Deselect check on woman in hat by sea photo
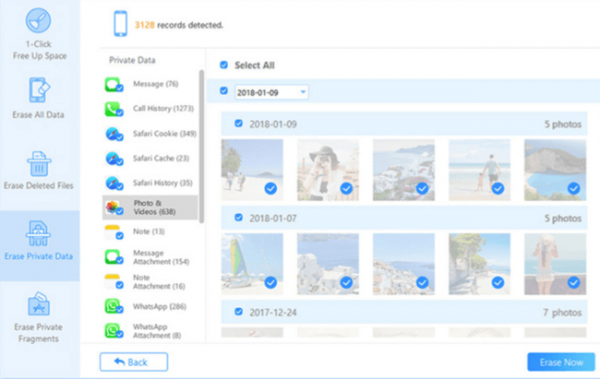 574,283
